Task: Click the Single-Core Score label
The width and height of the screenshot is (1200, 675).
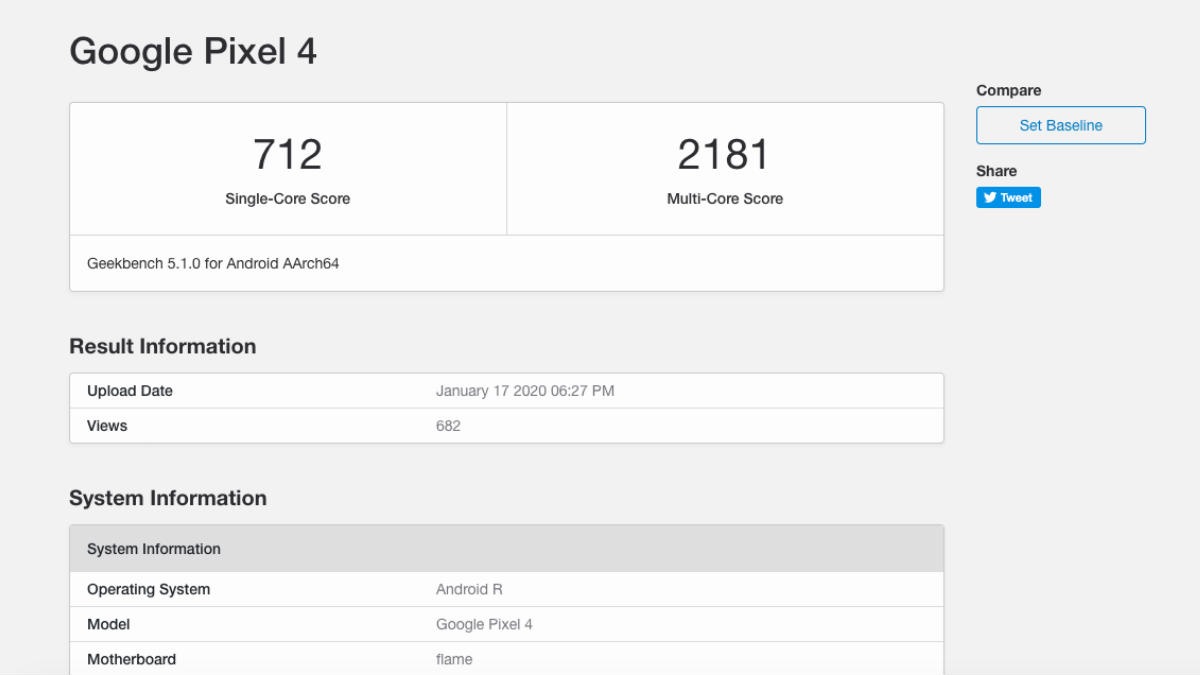Action: (x=288, y=198)
